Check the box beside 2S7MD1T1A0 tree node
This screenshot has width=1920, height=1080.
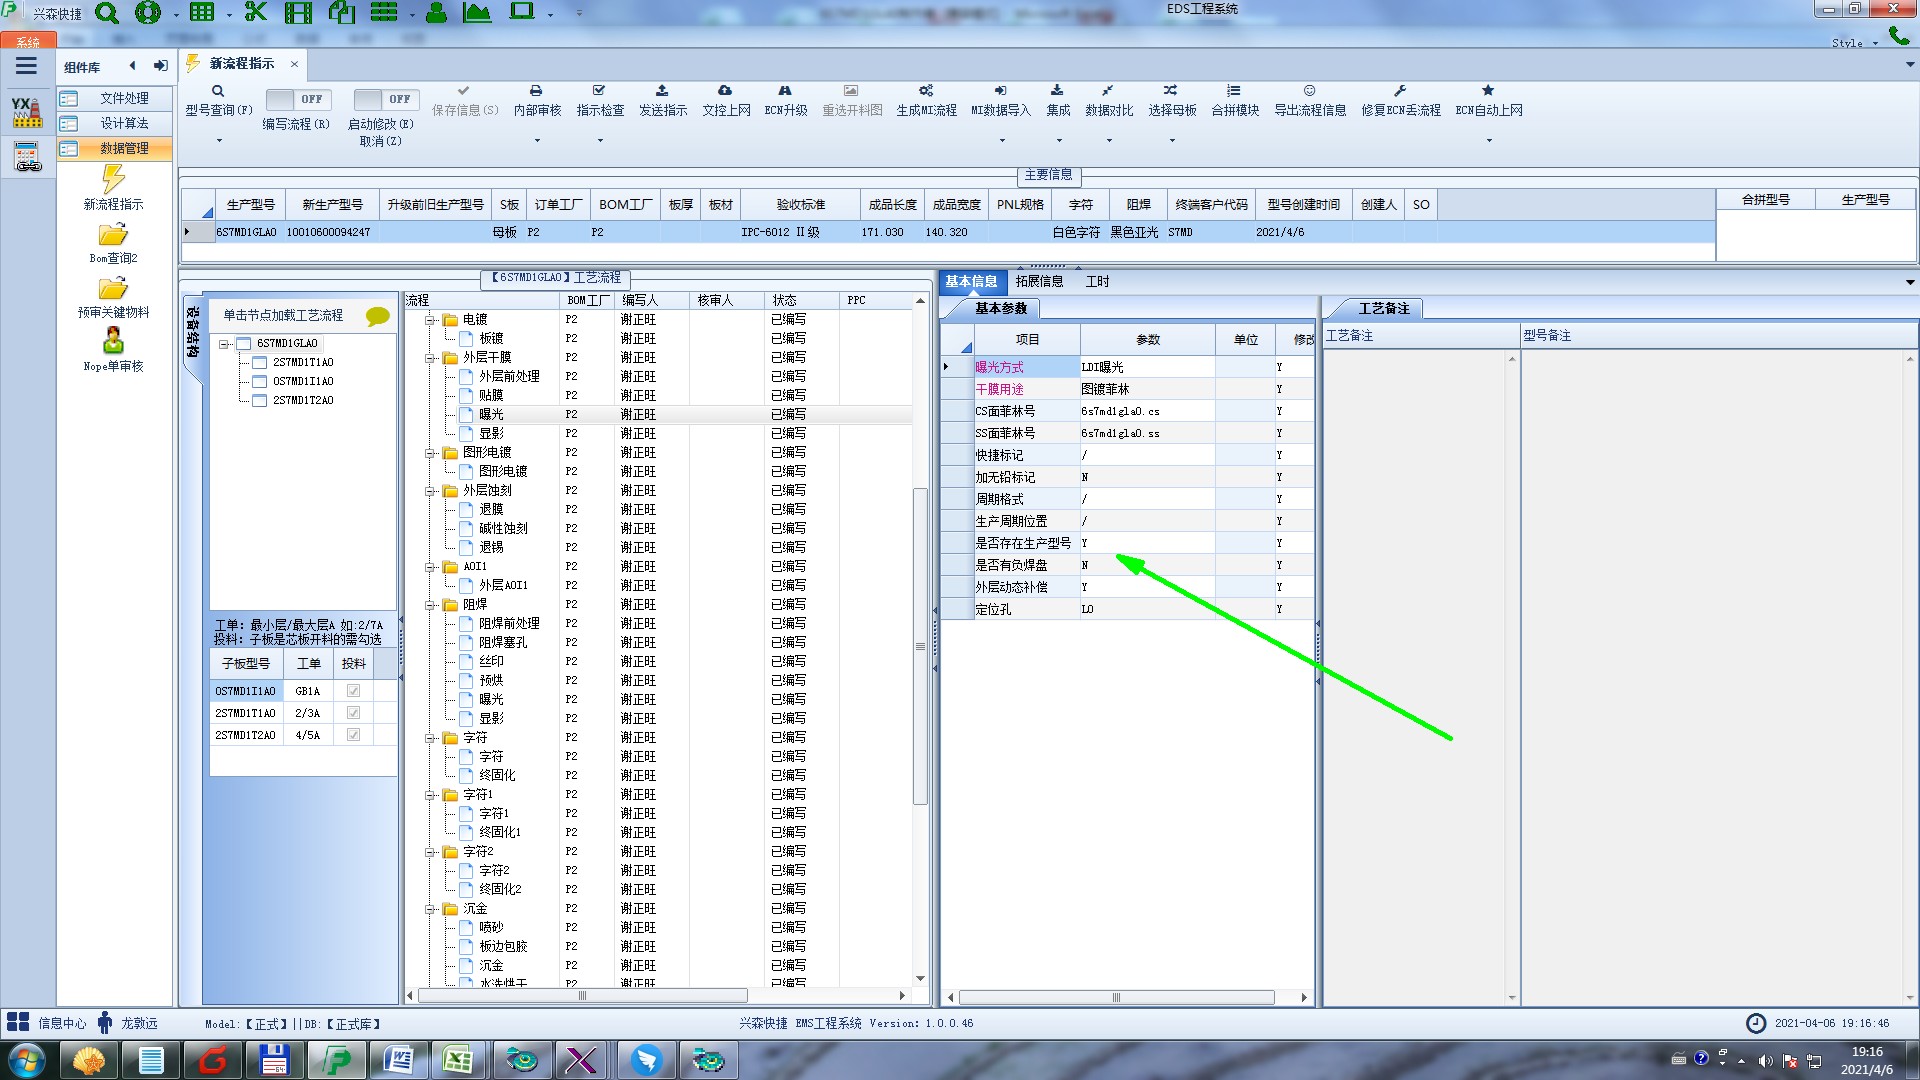tap(259, 362)
